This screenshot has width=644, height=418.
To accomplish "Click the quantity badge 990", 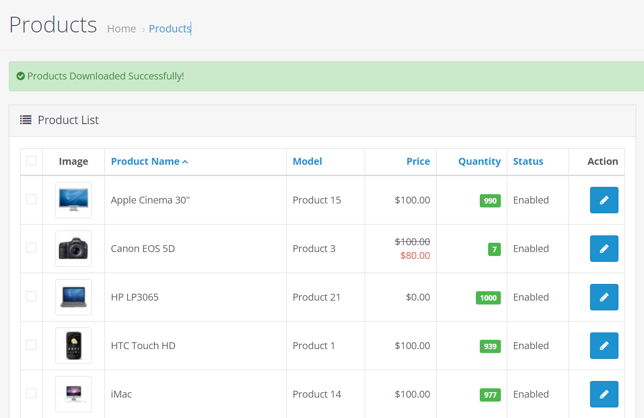I will click(490, 201).
